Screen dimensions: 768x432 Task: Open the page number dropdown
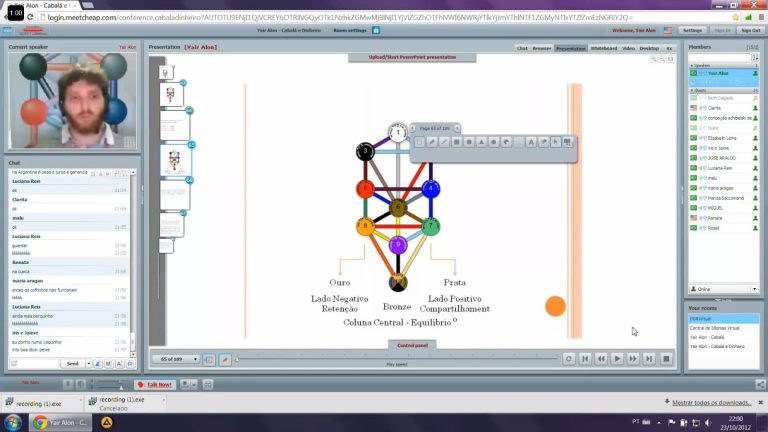click(x=175, y=359)
